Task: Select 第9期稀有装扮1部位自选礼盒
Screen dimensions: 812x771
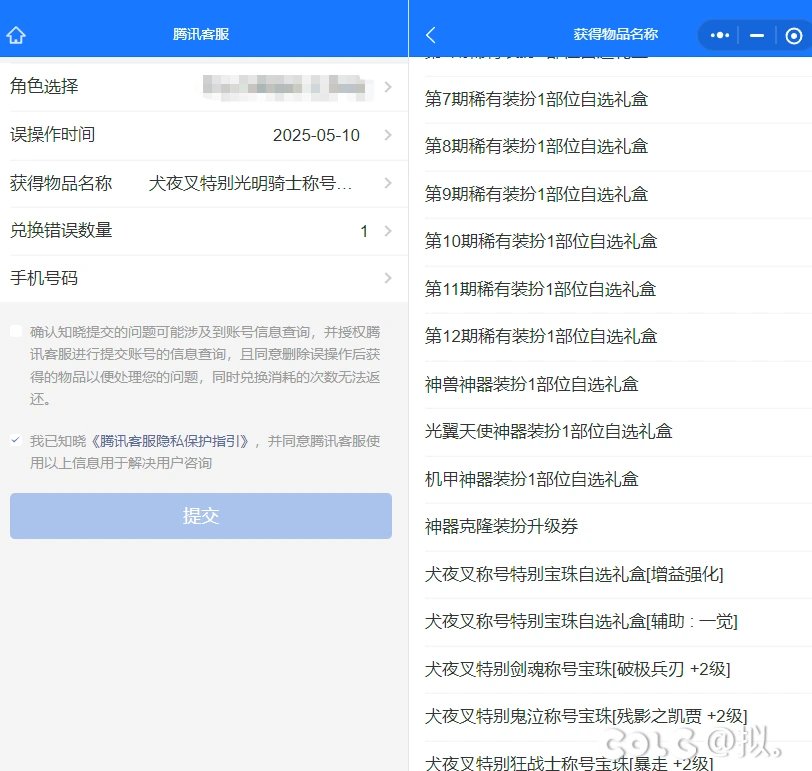Action: point(536,194)
